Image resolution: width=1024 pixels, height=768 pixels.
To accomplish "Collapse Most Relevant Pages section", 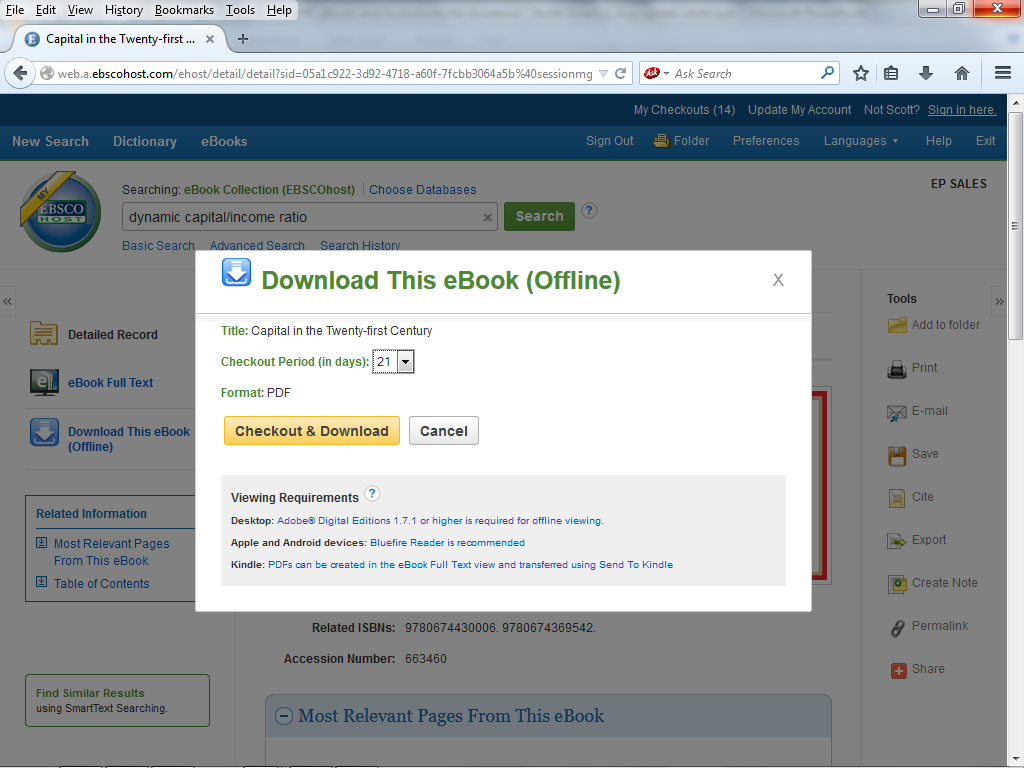I will (x=283, y=716).
